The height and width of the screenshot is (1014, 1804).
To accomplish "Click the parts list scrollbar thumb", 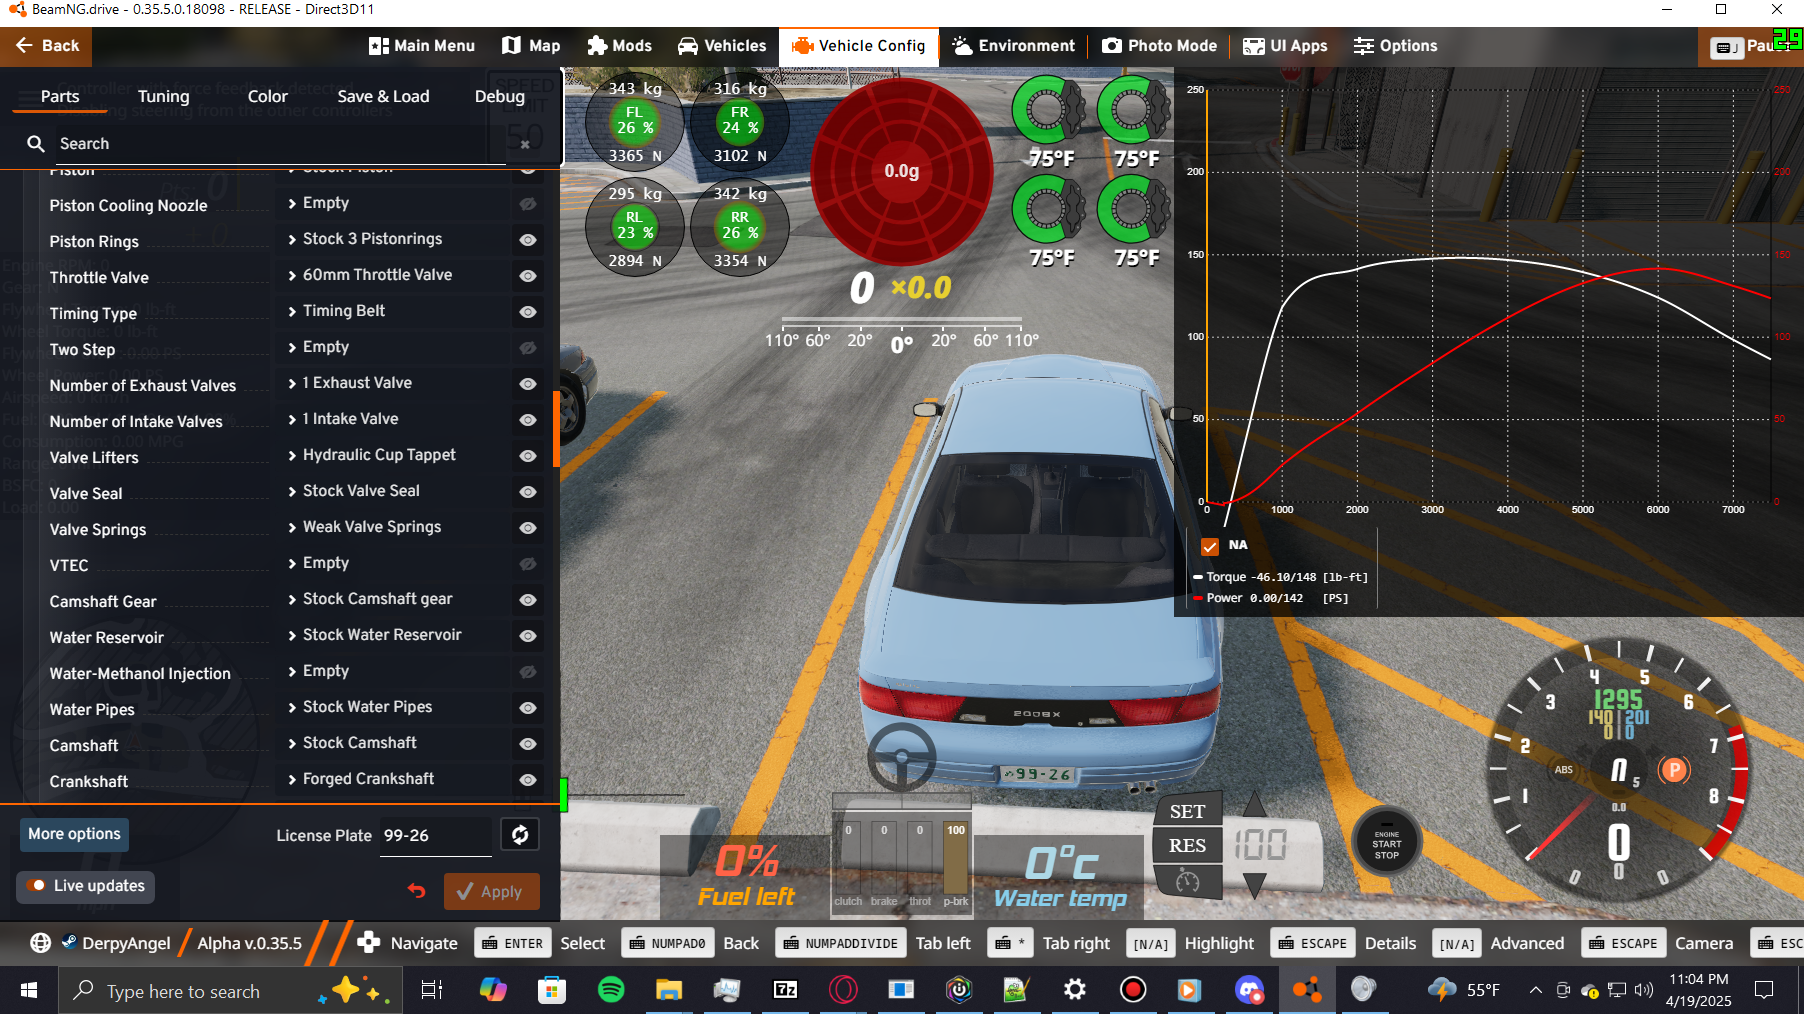I will coord(556,430).
